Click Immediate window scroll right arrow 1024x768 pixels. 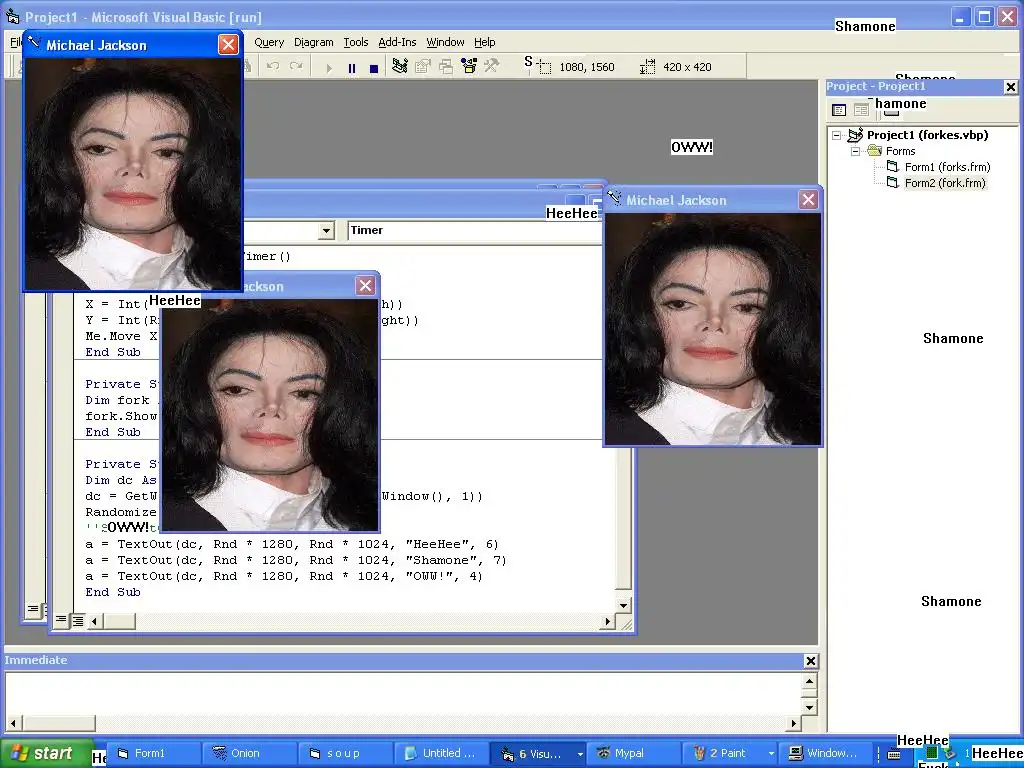(793, 723)
